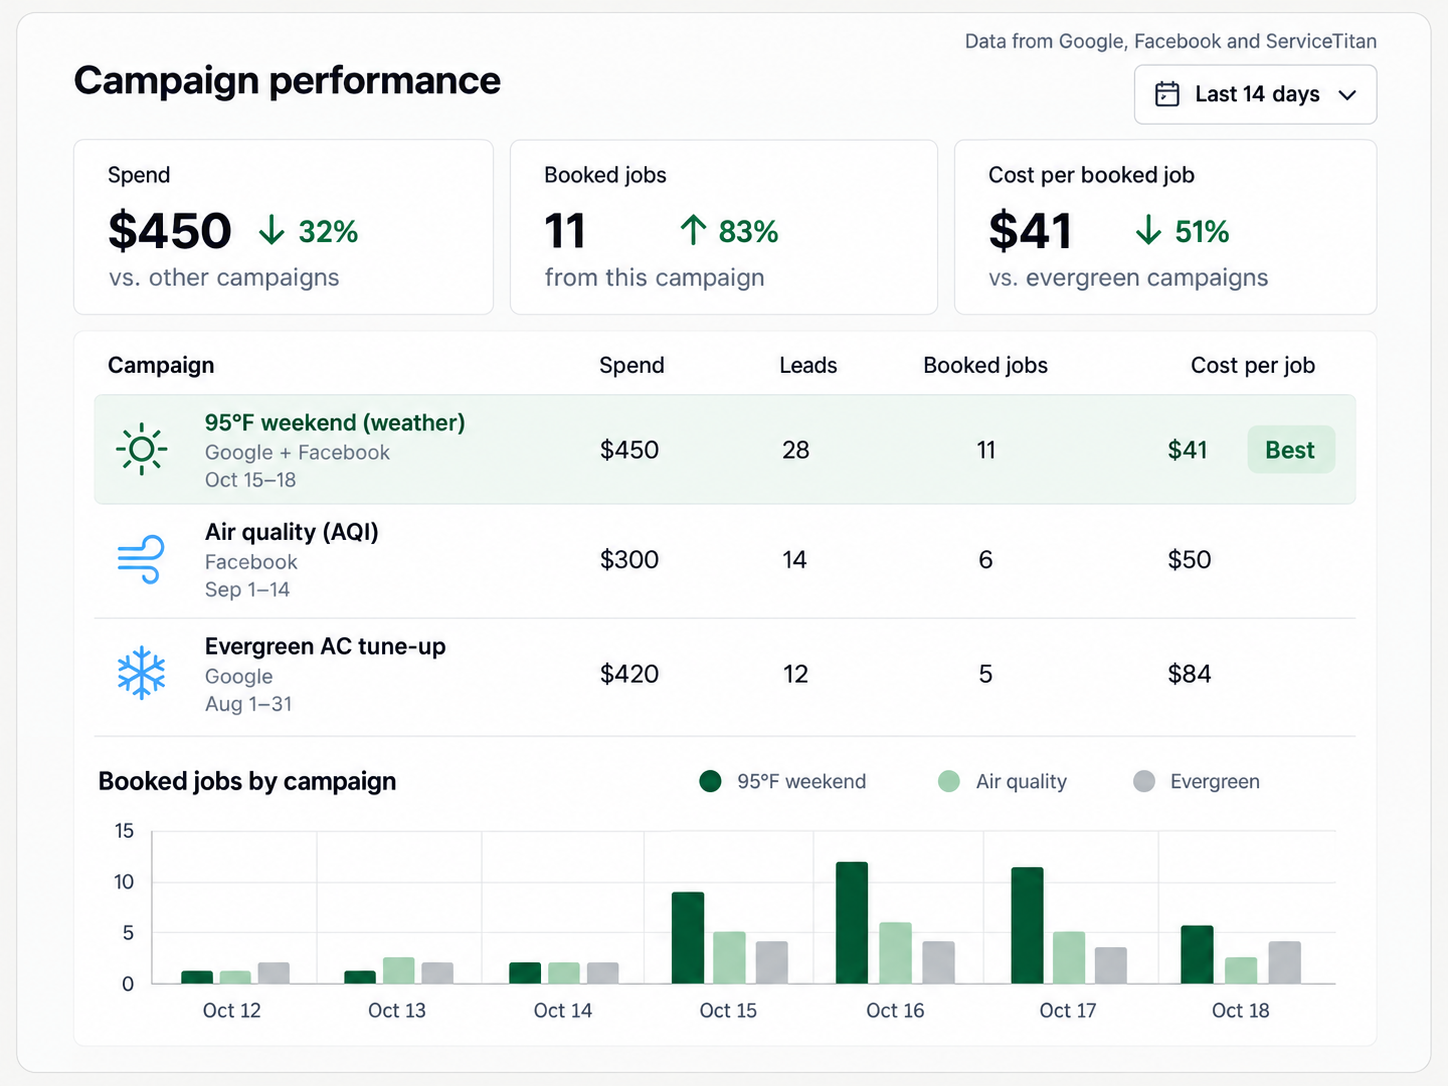Click the gray Evergreen legend dot

pos(1144,781)
